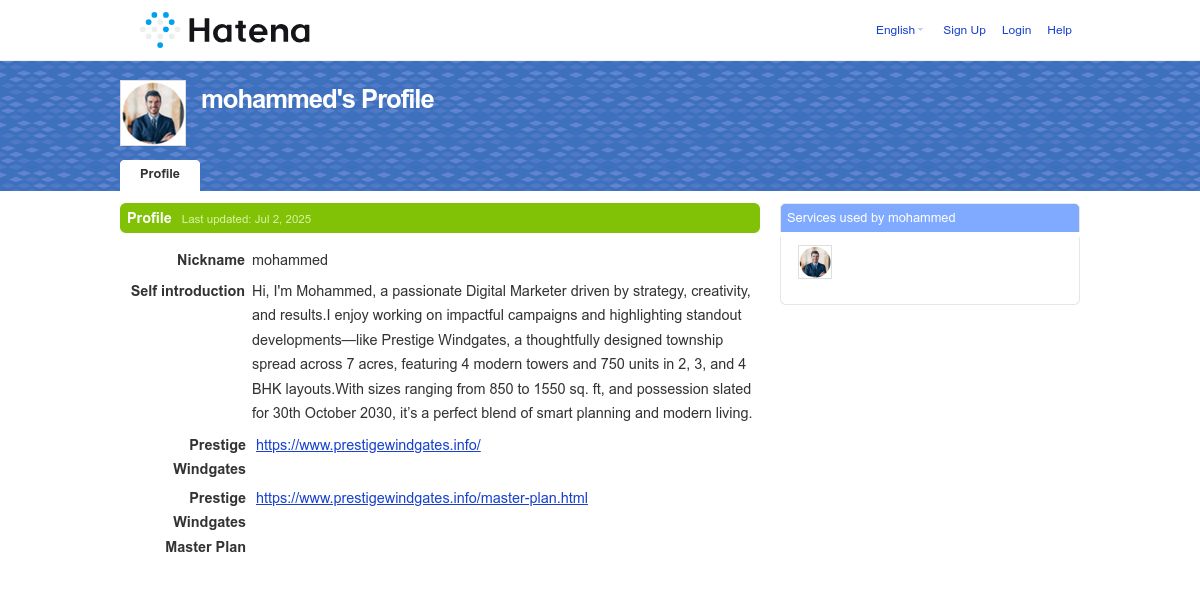Click the green Profile section header
Image resolution: width=1200 pixels, height=600 pixels.
click(x=440, y=218)
